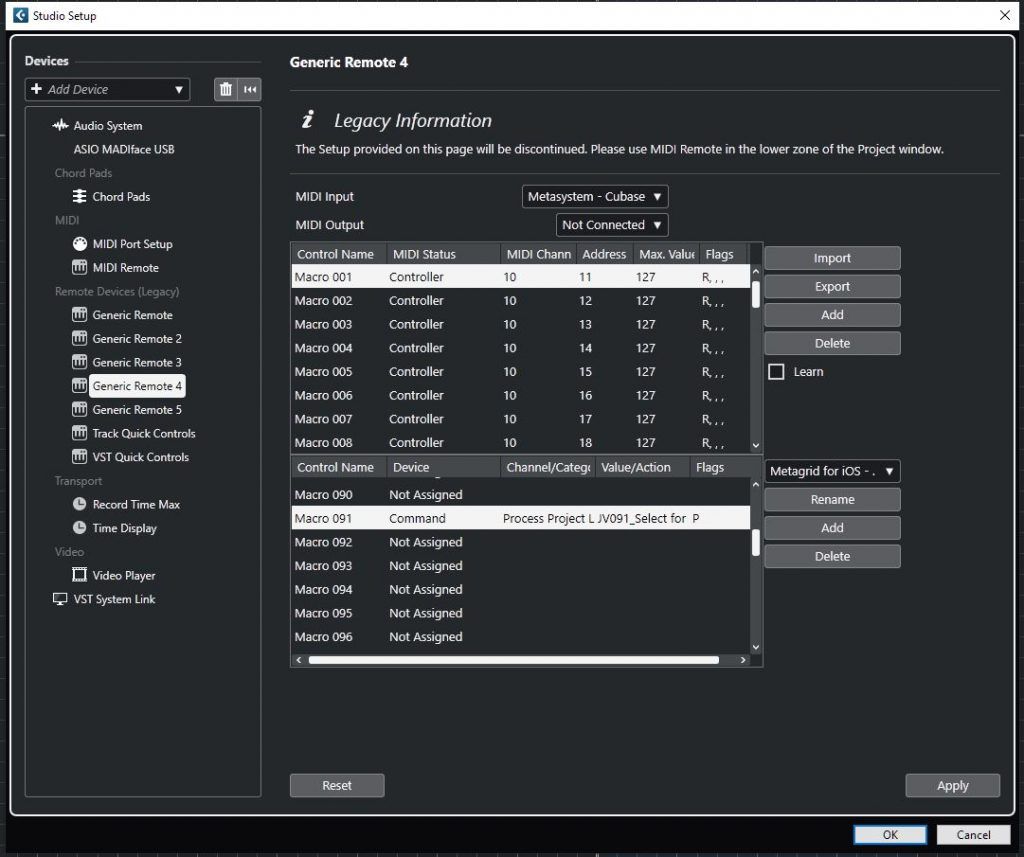Select the Macro 090 row in lower table
Screen dimensions: 1024x857
coord(520,494)
